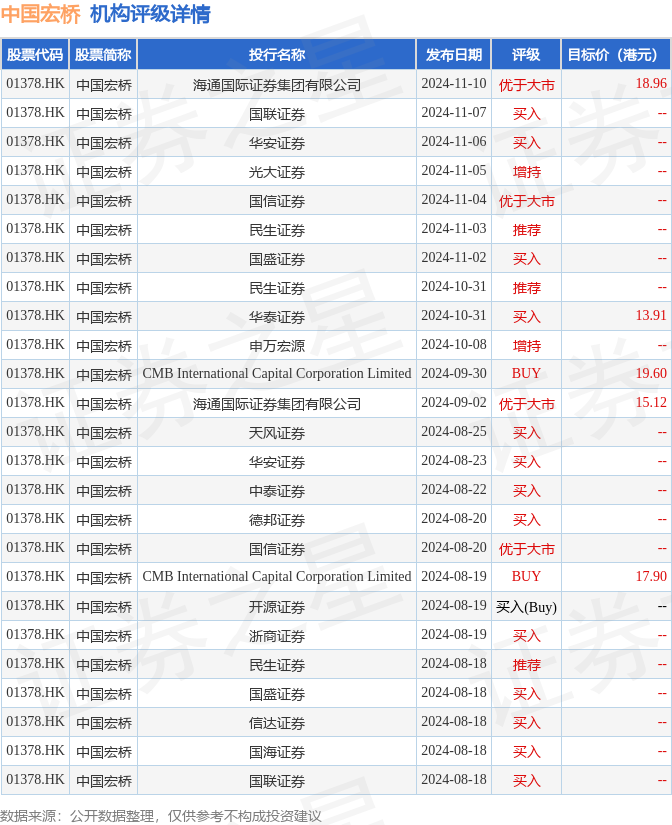Click the 机构评级详情 heading
This screenshot has height=825, width=672.
(150, 14)
